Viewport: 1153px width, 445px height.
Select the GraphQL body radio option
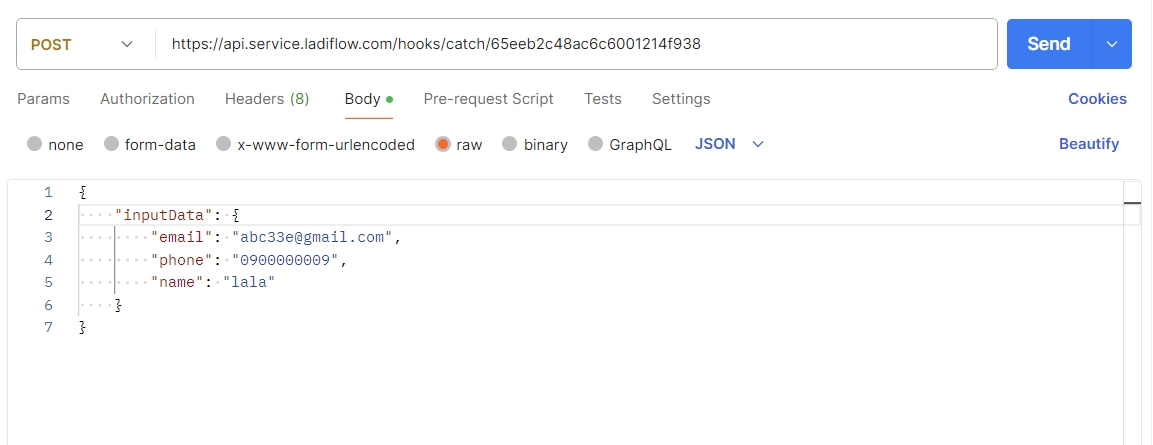[x=596, y=144]
